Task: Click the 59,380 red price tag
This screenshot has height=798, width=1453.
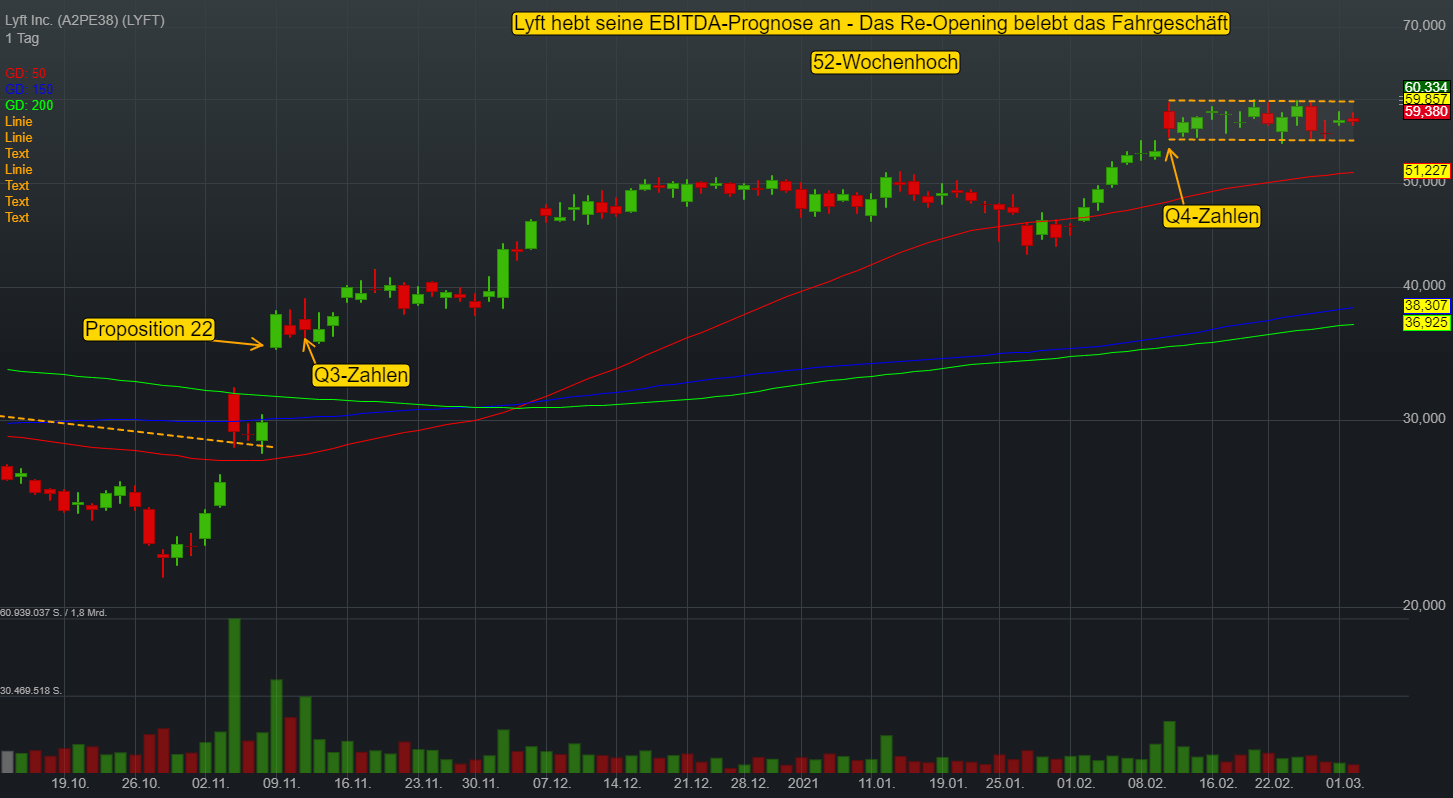Action: click(1426, 111)
